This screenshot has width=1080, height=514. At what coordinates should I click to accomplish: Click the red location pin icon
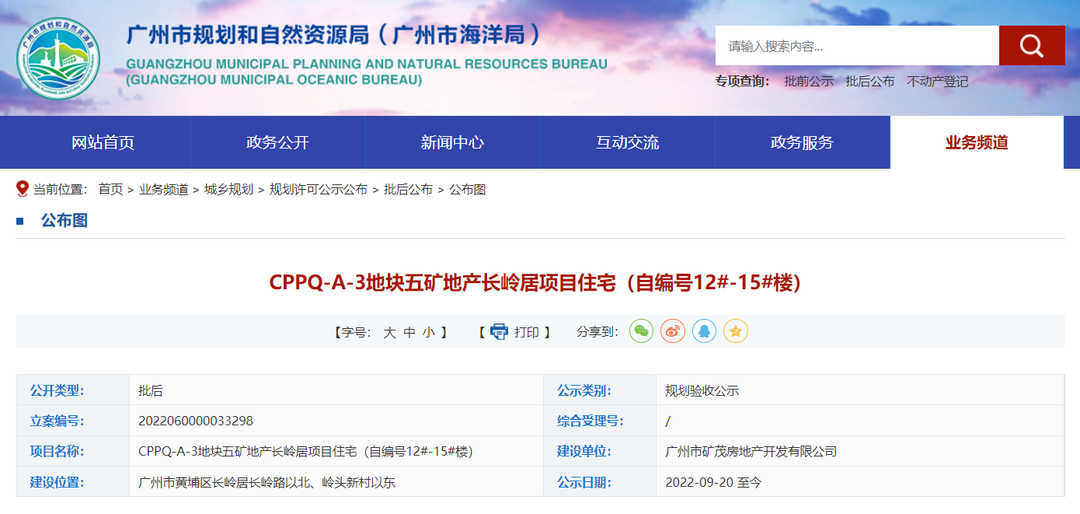click(x=23, y=189)
